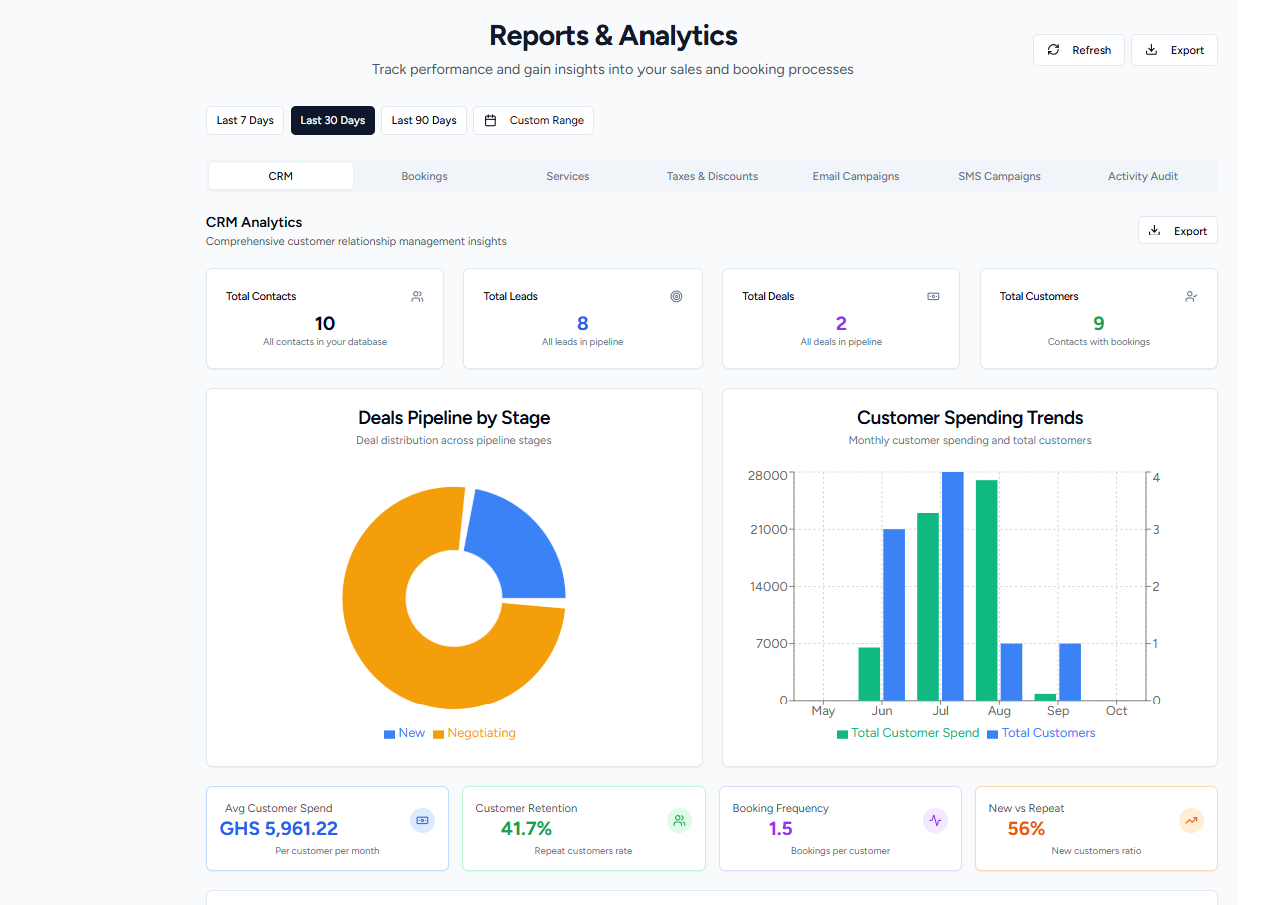Open the Email Campaigns tab

pyautogui.click(x=855, y=176)
